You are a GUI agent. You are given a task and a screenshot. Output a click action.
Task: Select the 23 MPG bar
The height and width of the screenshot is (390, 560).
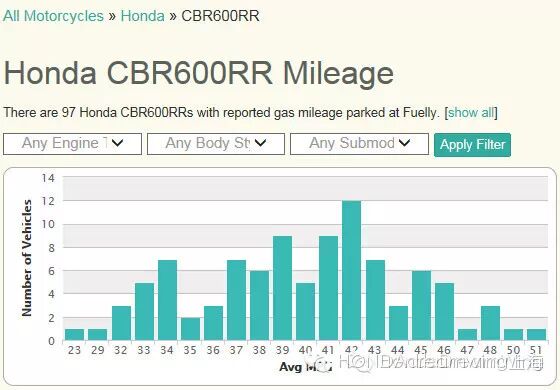point(75,335)
